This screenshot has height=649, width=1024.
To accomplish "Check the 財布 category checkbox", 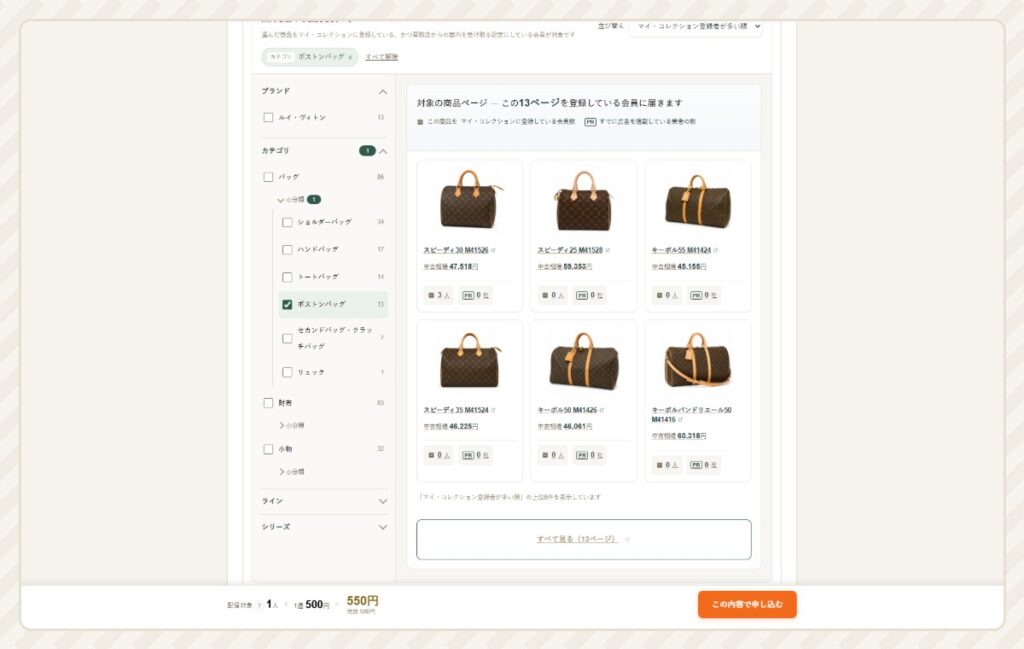I will tap(268, 403).
